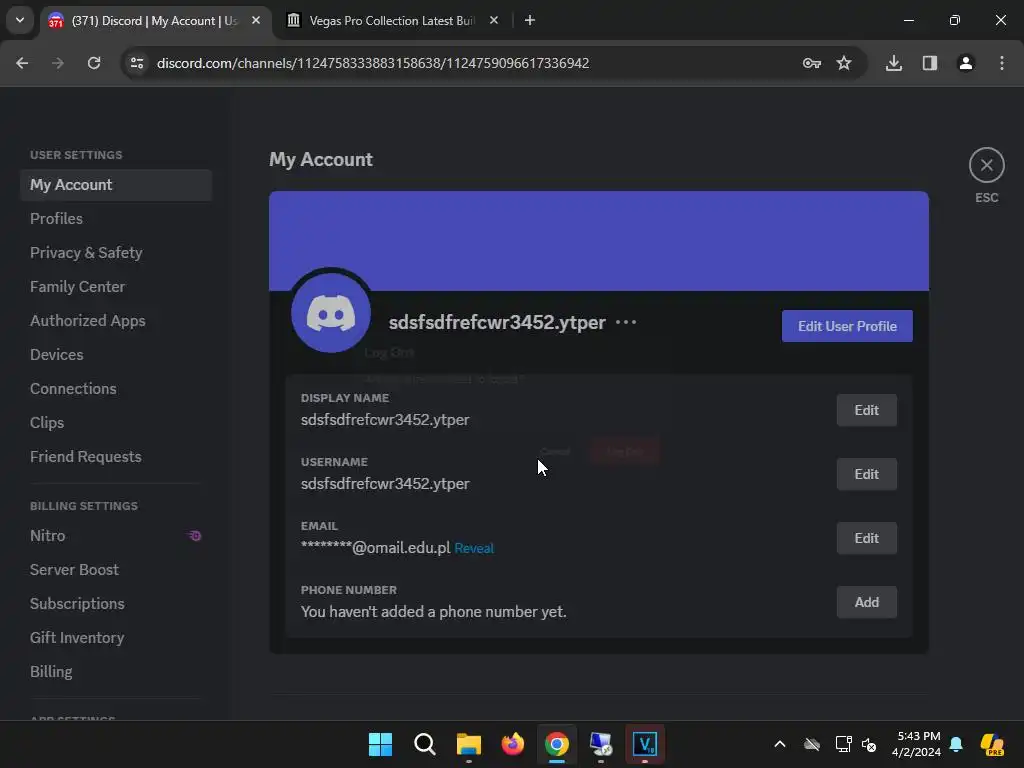This screenshot has width=1024, height=768.
Task: Reload the Discord page
Action: (94, 63)
